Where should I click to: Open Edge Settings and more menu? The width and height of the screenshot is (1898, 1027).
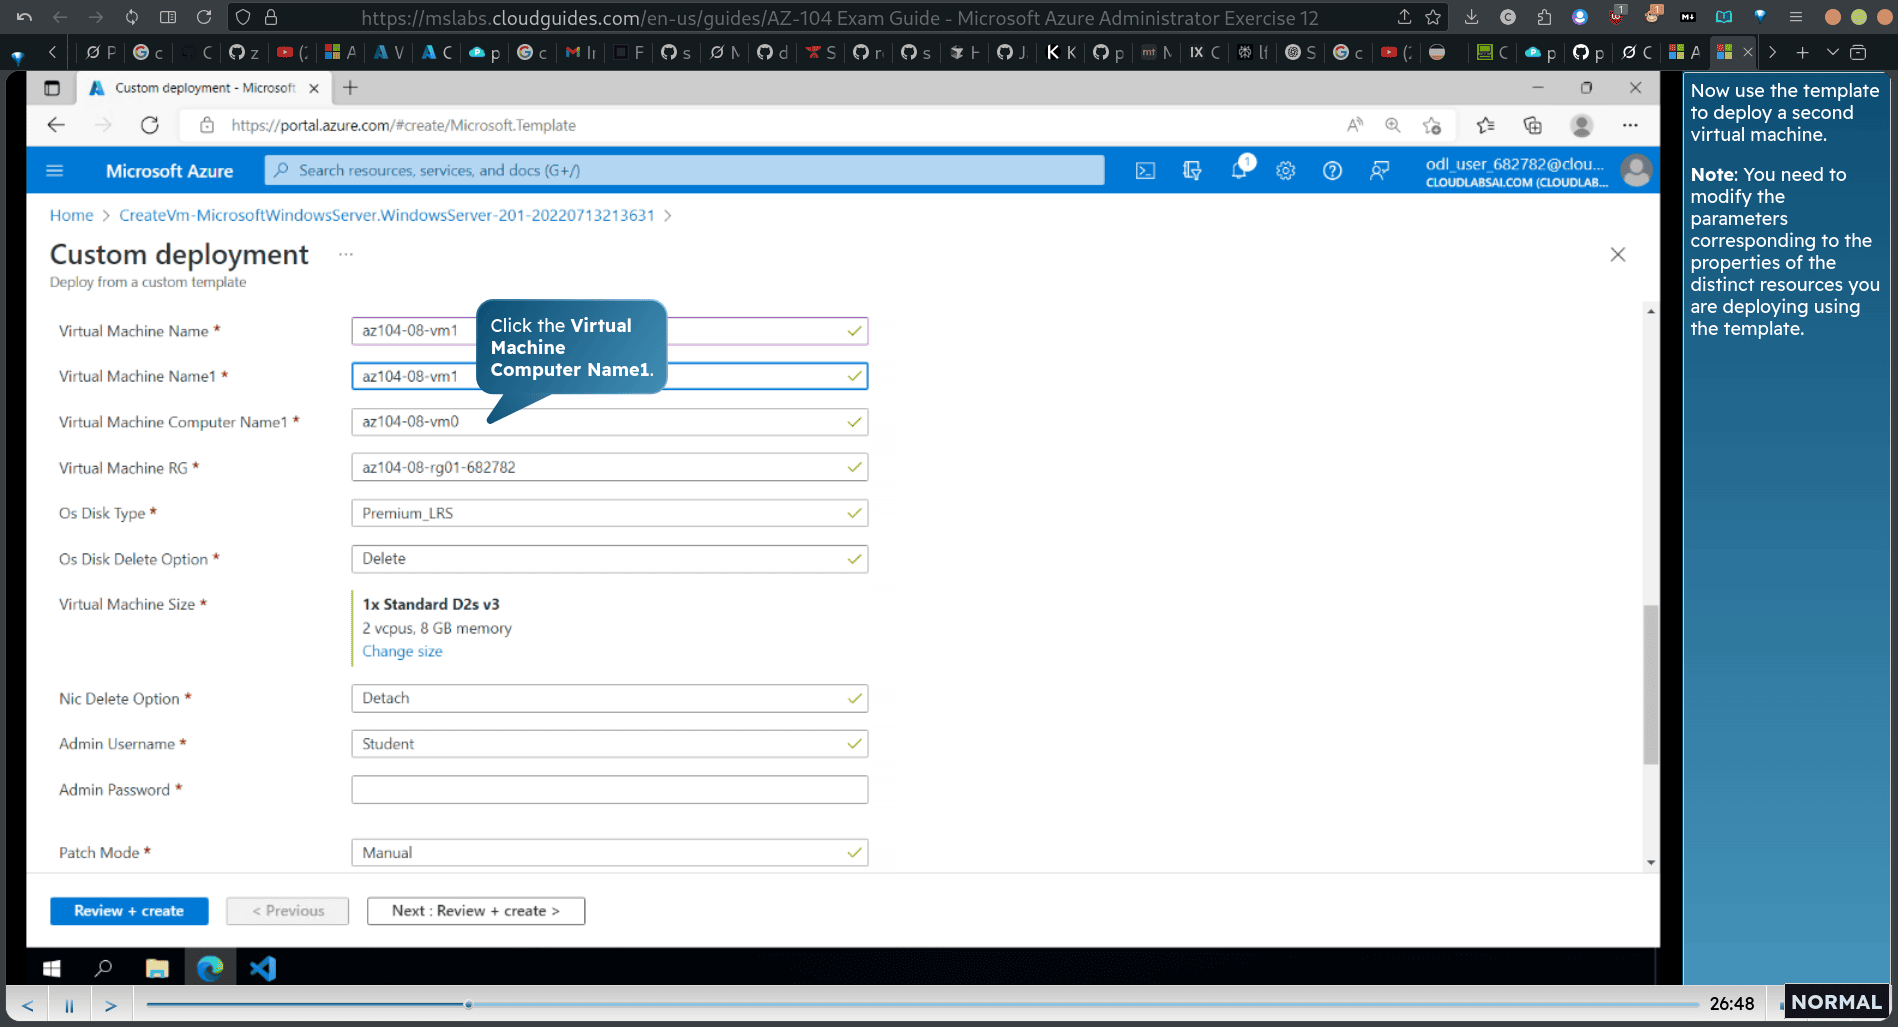pyautogui.click(x=1630, y=125)
